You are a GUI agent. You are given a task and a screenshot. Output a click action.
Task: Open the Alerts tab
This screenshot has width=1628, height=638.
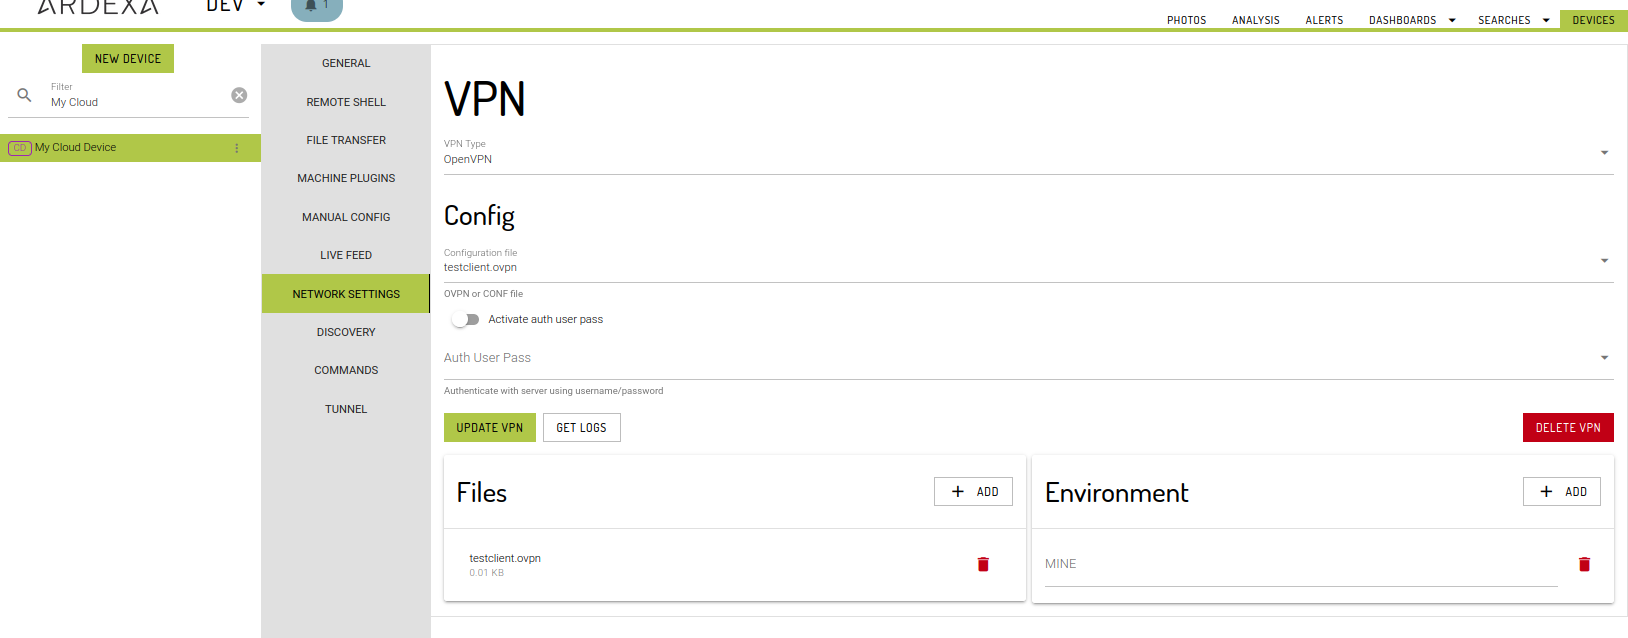point(1324,20)
